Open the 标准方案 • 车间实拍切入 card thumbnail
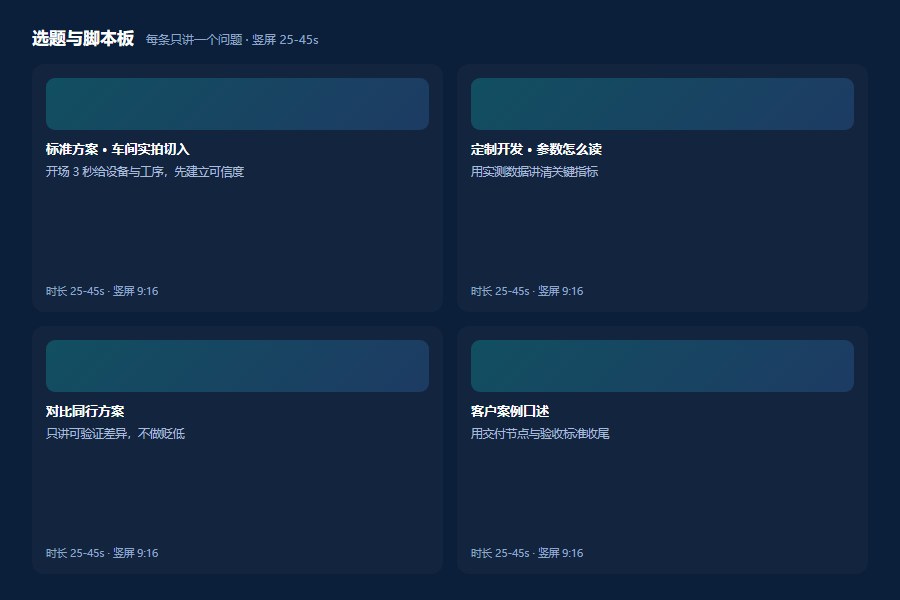900x600 pixels. point(237,104)
